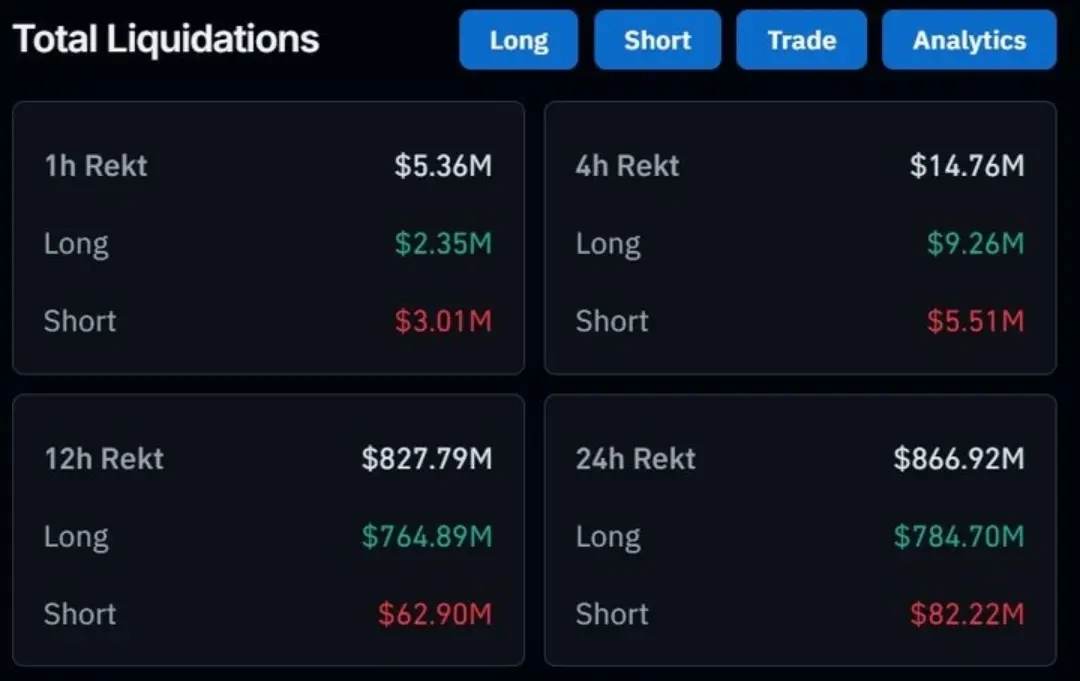The height and width of the screenshot is (681, 1080).
Task: Click the 1h Rekt total $5.36M
Action: point(443,165)
